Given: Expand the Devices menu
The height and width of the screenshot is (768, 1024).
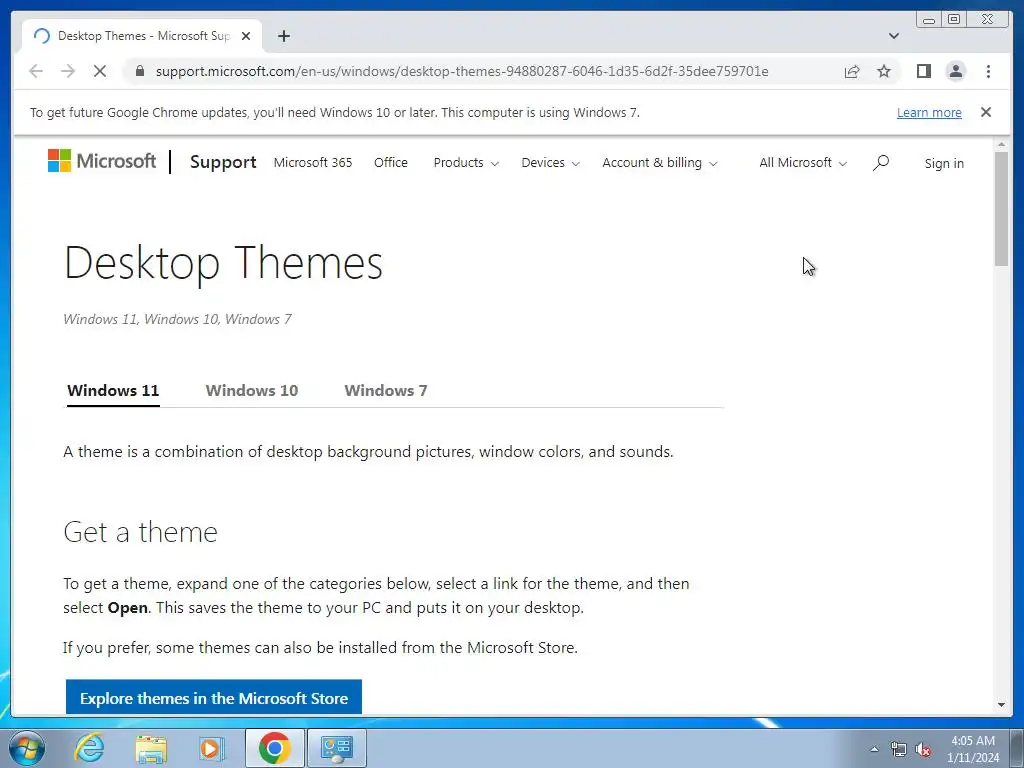Looking at the screenshot, I should click(550, 163).
